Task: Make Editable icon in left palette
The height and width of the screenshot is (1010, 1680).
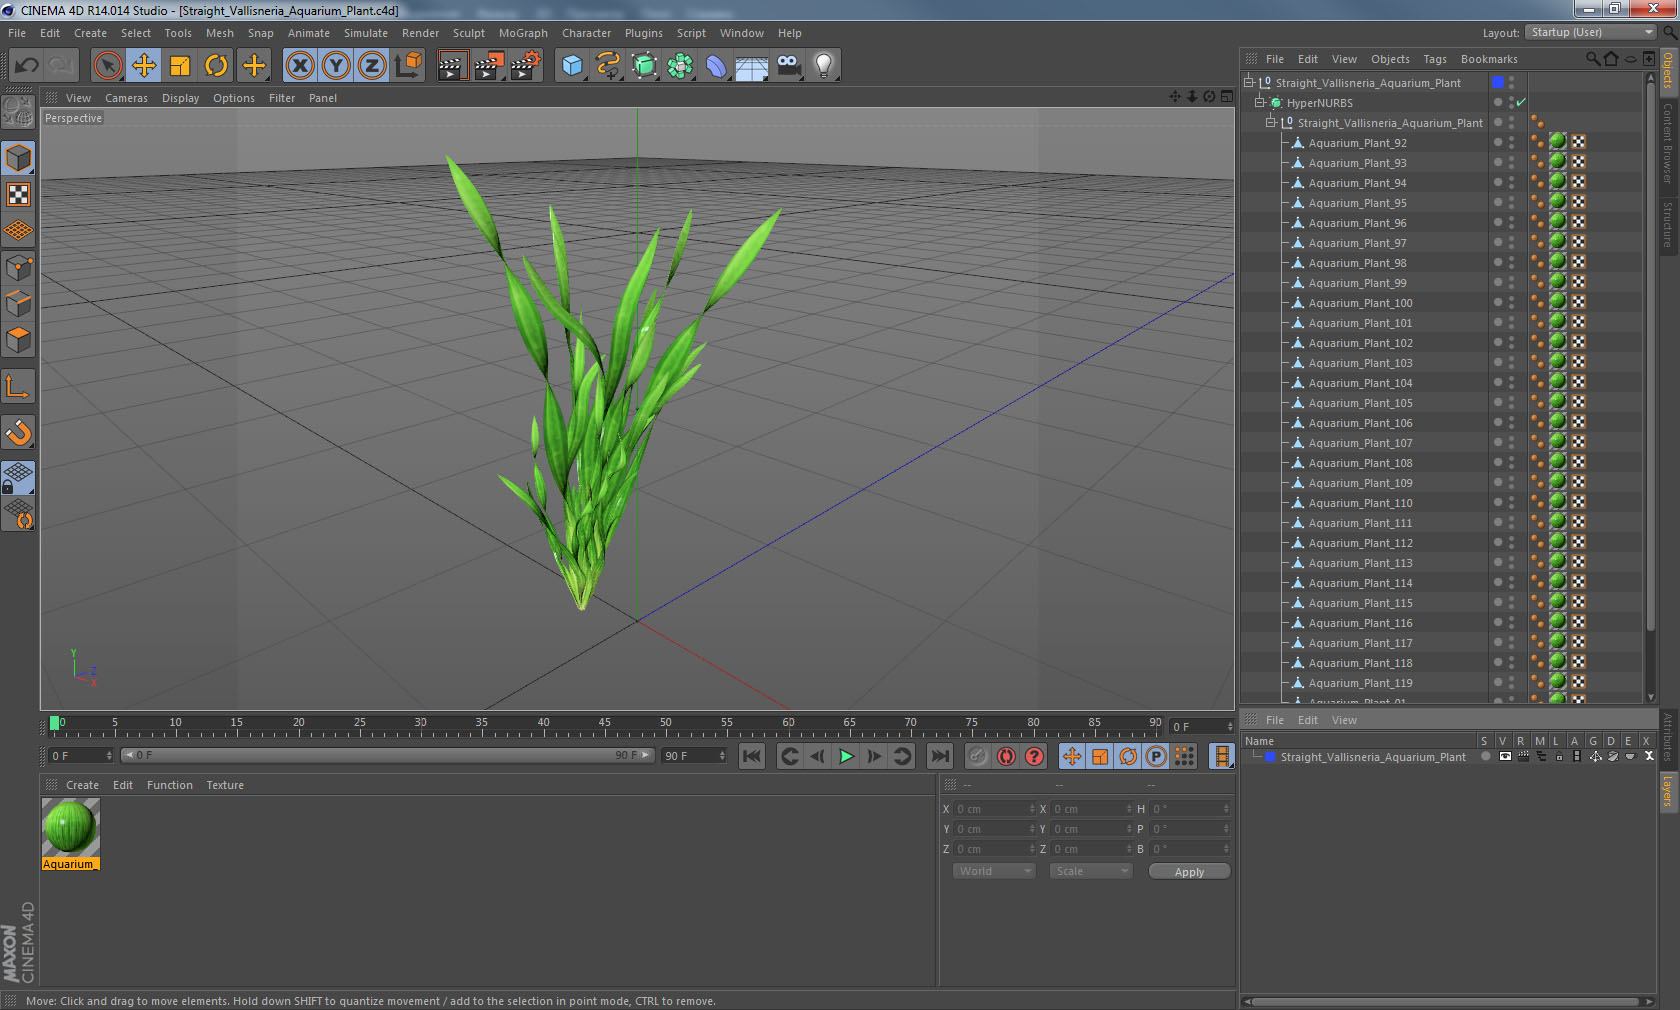Action: [x=18, y=111]
